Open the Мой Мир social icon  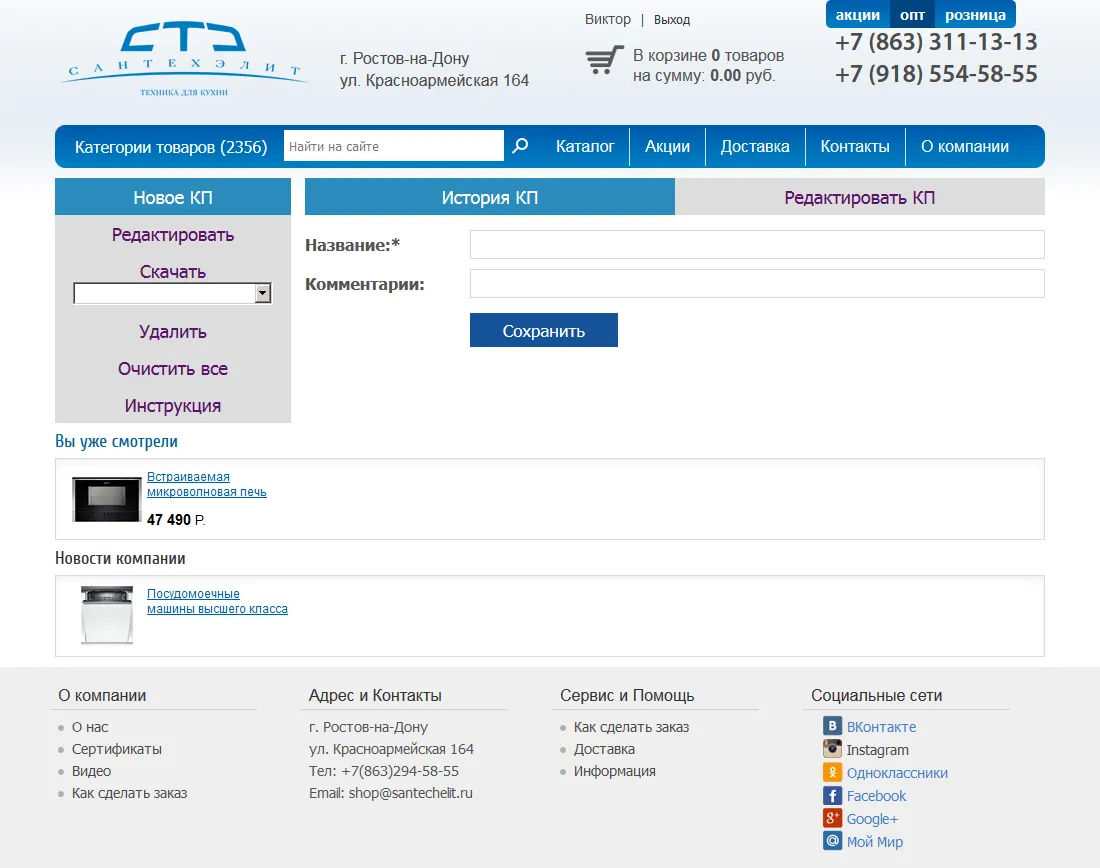[832, 841]
